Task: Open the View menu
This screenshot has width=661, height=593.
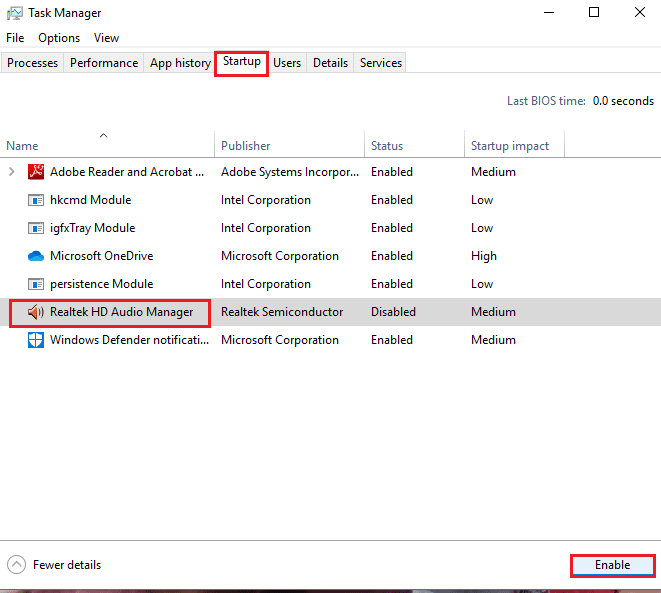Action: 106,38
